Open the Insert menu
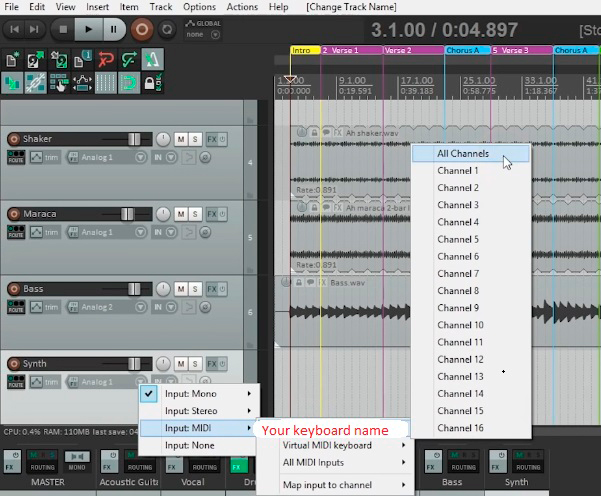Viewport: 601px width, 496px height. click(97, 7)
